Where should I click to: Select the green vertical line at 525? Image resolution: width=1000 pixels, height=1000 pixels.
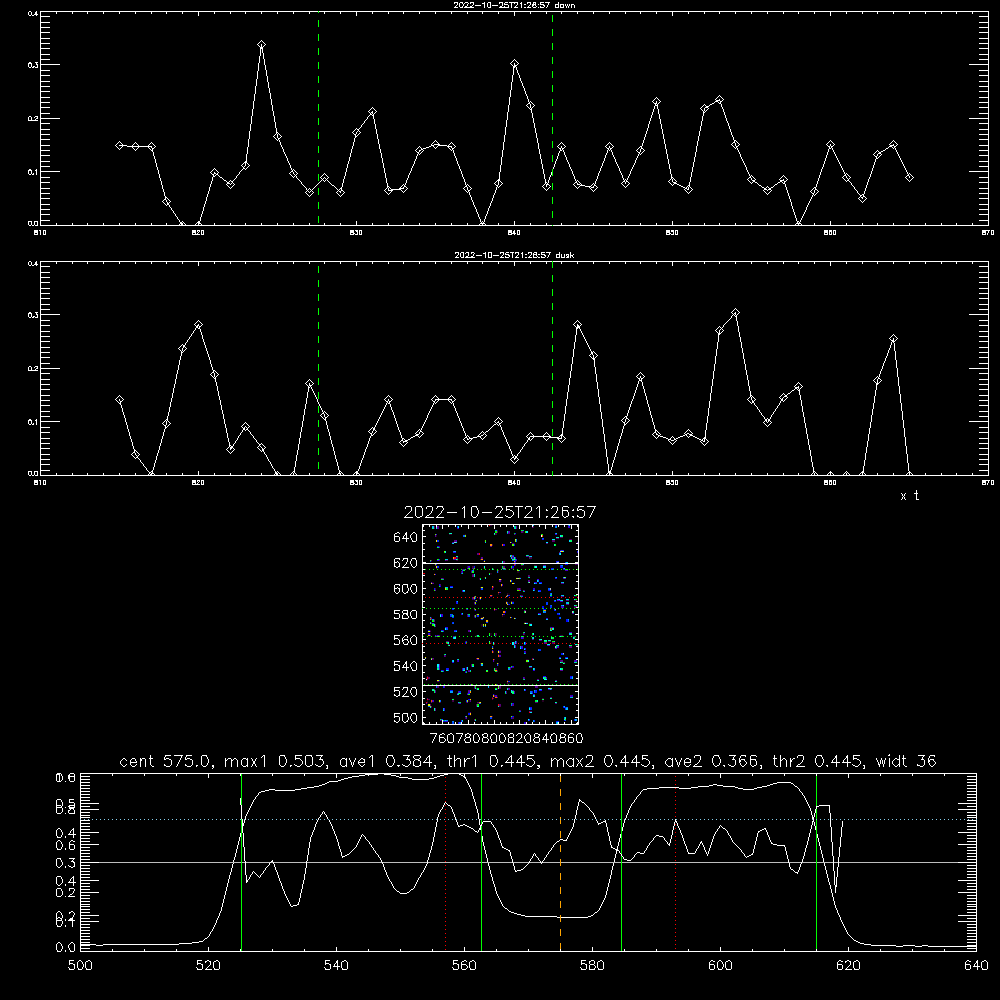pos(241,862)
